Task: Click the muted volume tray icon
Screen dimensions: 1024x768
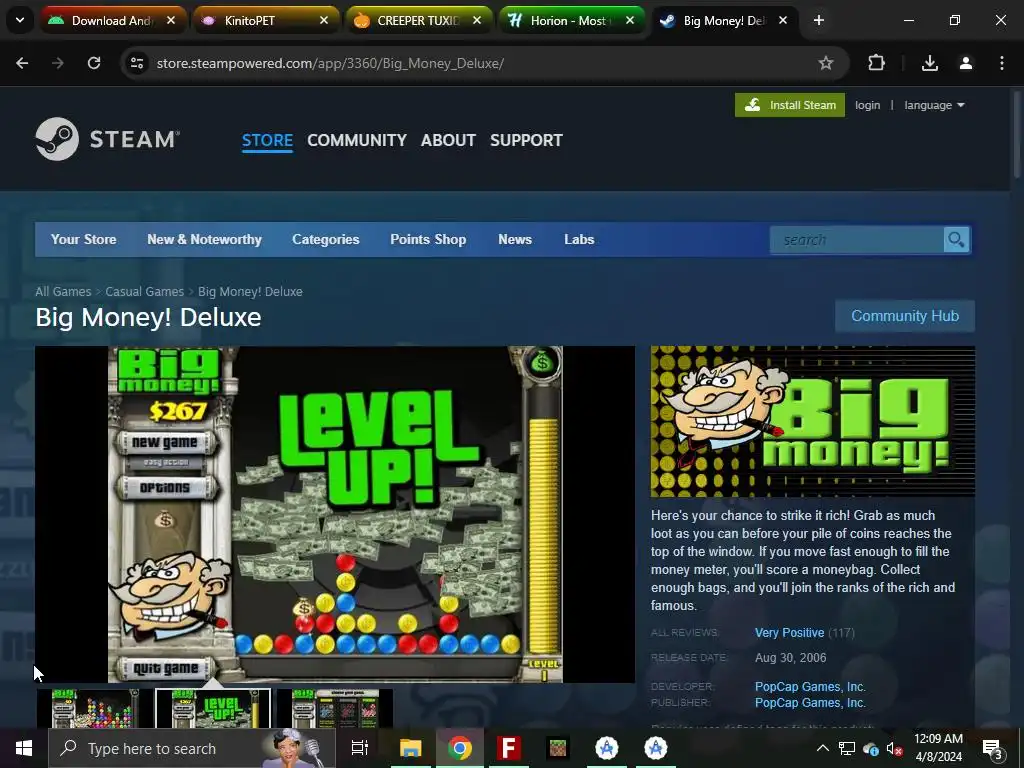Action: pos(894,748)
